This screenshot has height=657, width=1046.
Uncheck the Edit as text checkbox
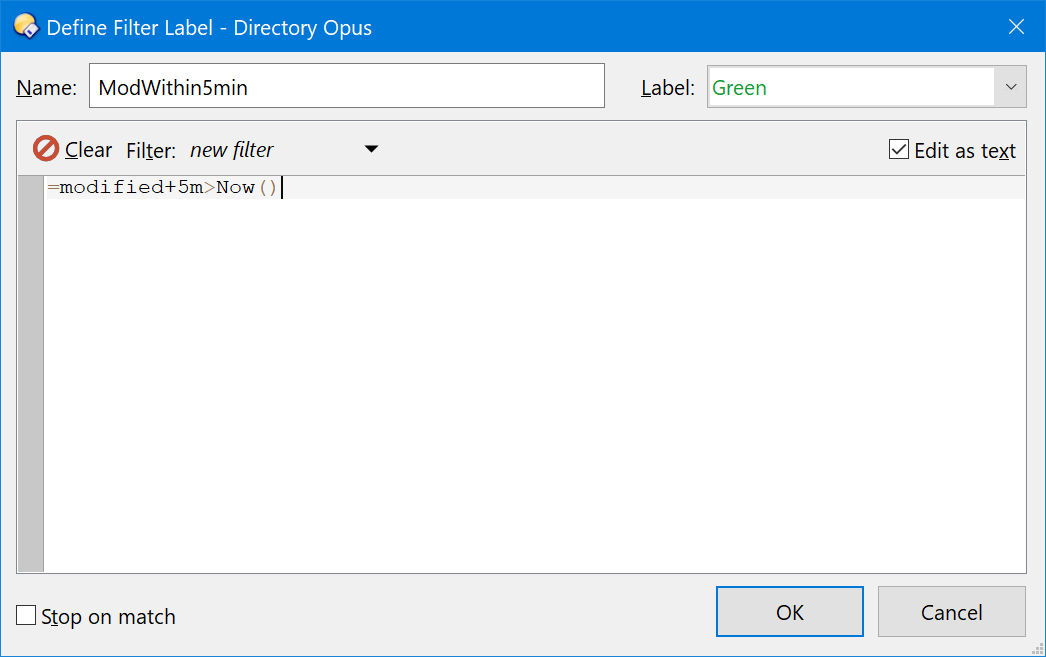[x=899, y=149]
